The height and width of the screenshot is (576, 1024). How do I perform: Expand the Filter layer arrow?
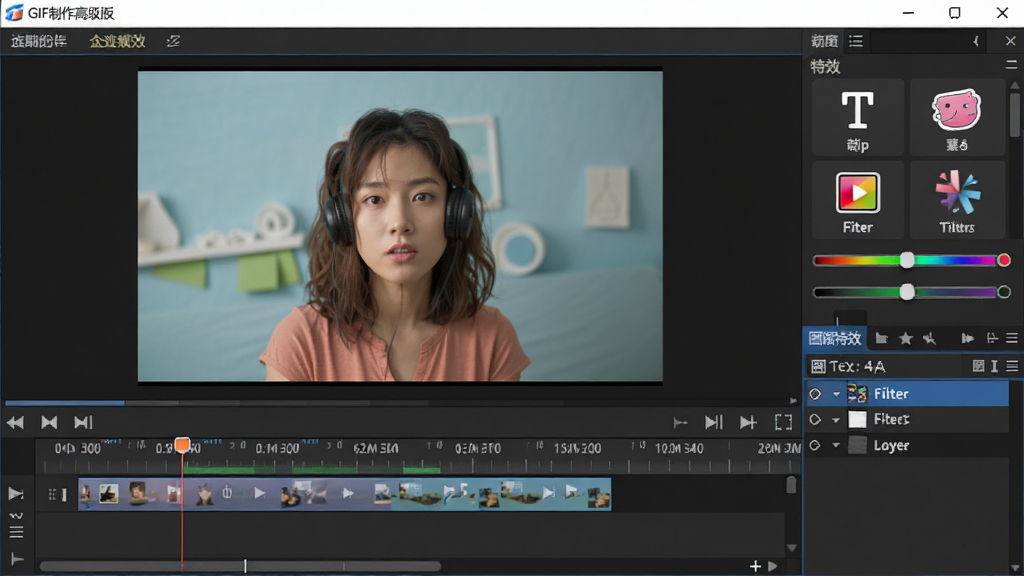click(x=836, y=394)
